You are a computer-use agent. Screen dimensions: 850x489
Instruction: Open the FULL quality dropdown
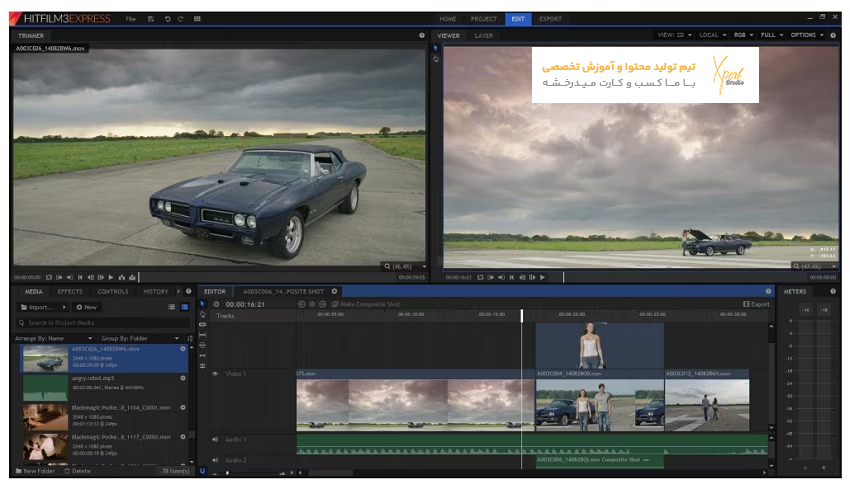pos(772,35)
